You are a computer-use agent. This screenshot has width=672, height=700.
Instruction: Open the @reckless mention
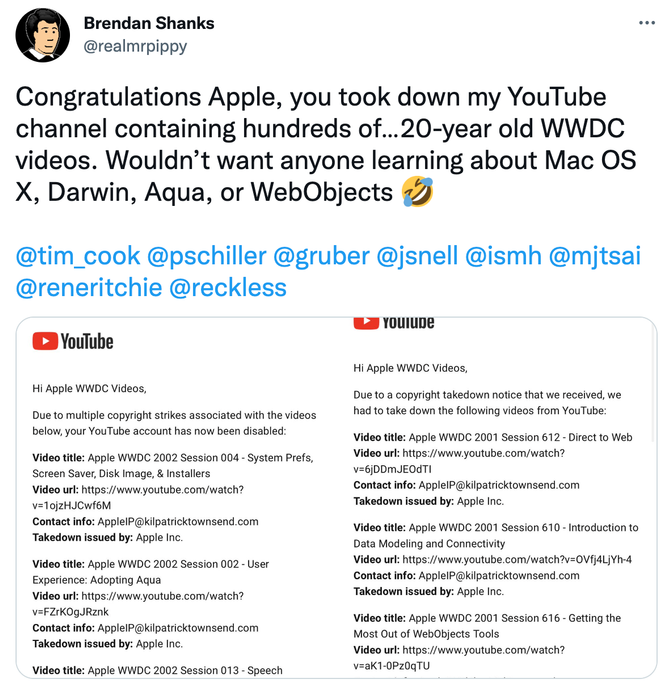(228, 288)
